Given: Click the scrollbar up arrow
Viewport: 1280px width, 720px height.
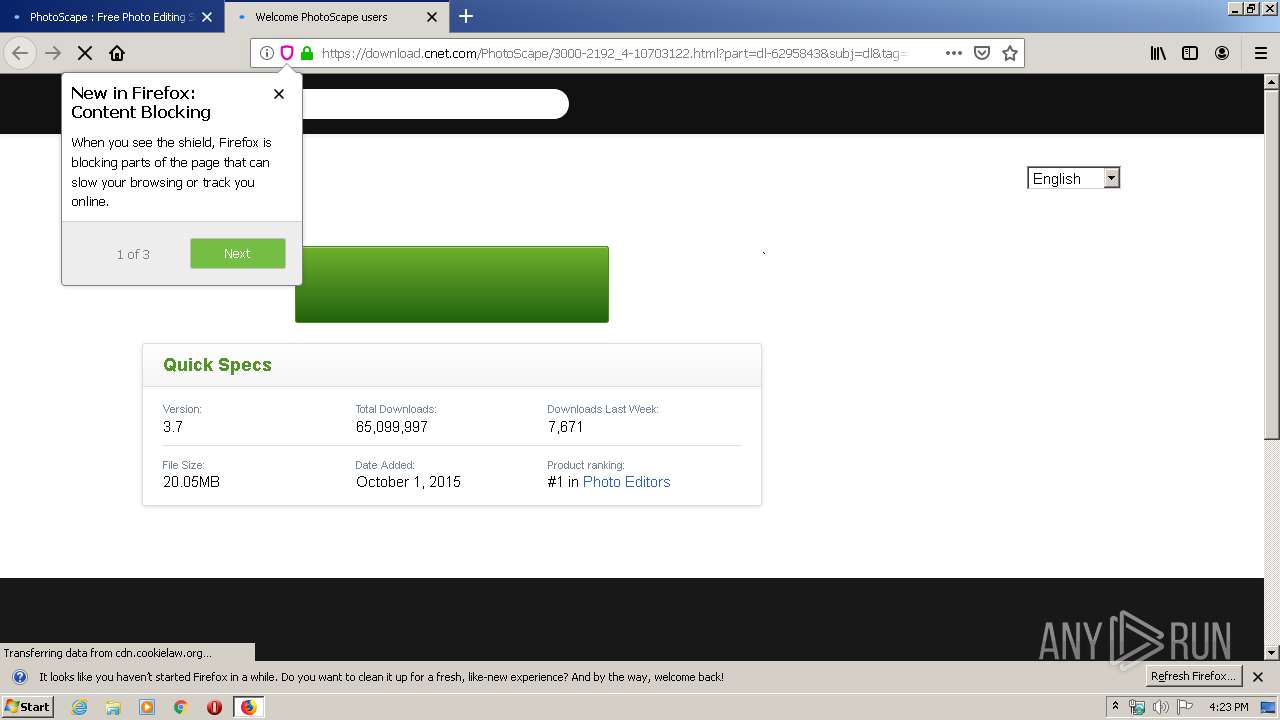Looking at the screenshot, I should 1271,81.
